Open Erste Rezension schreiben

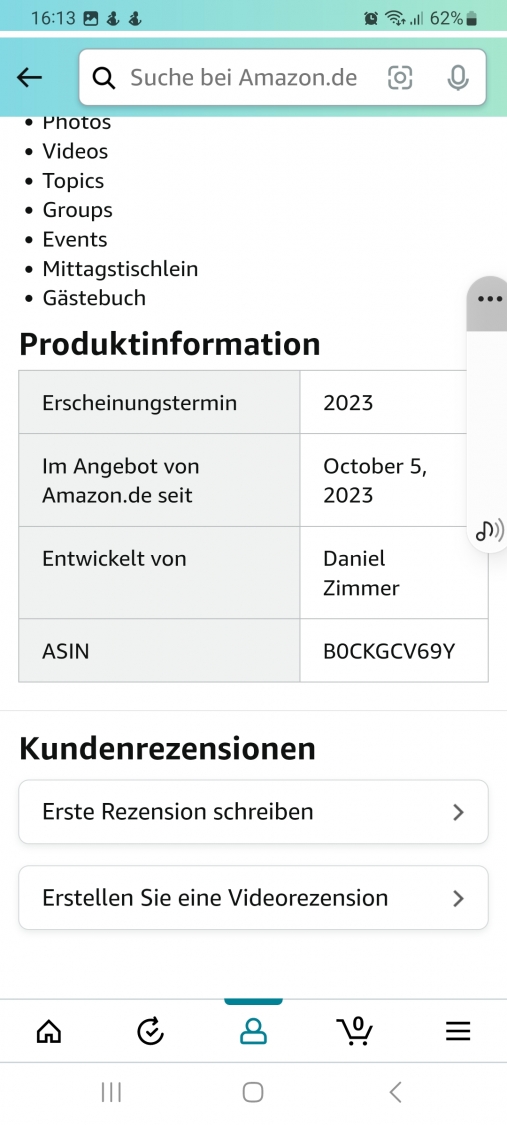(x=253, y=811)
